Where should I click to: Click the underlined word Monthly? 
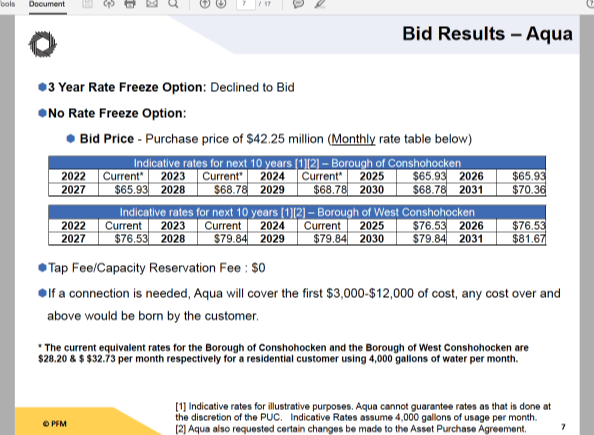click(x=353, y=139)
